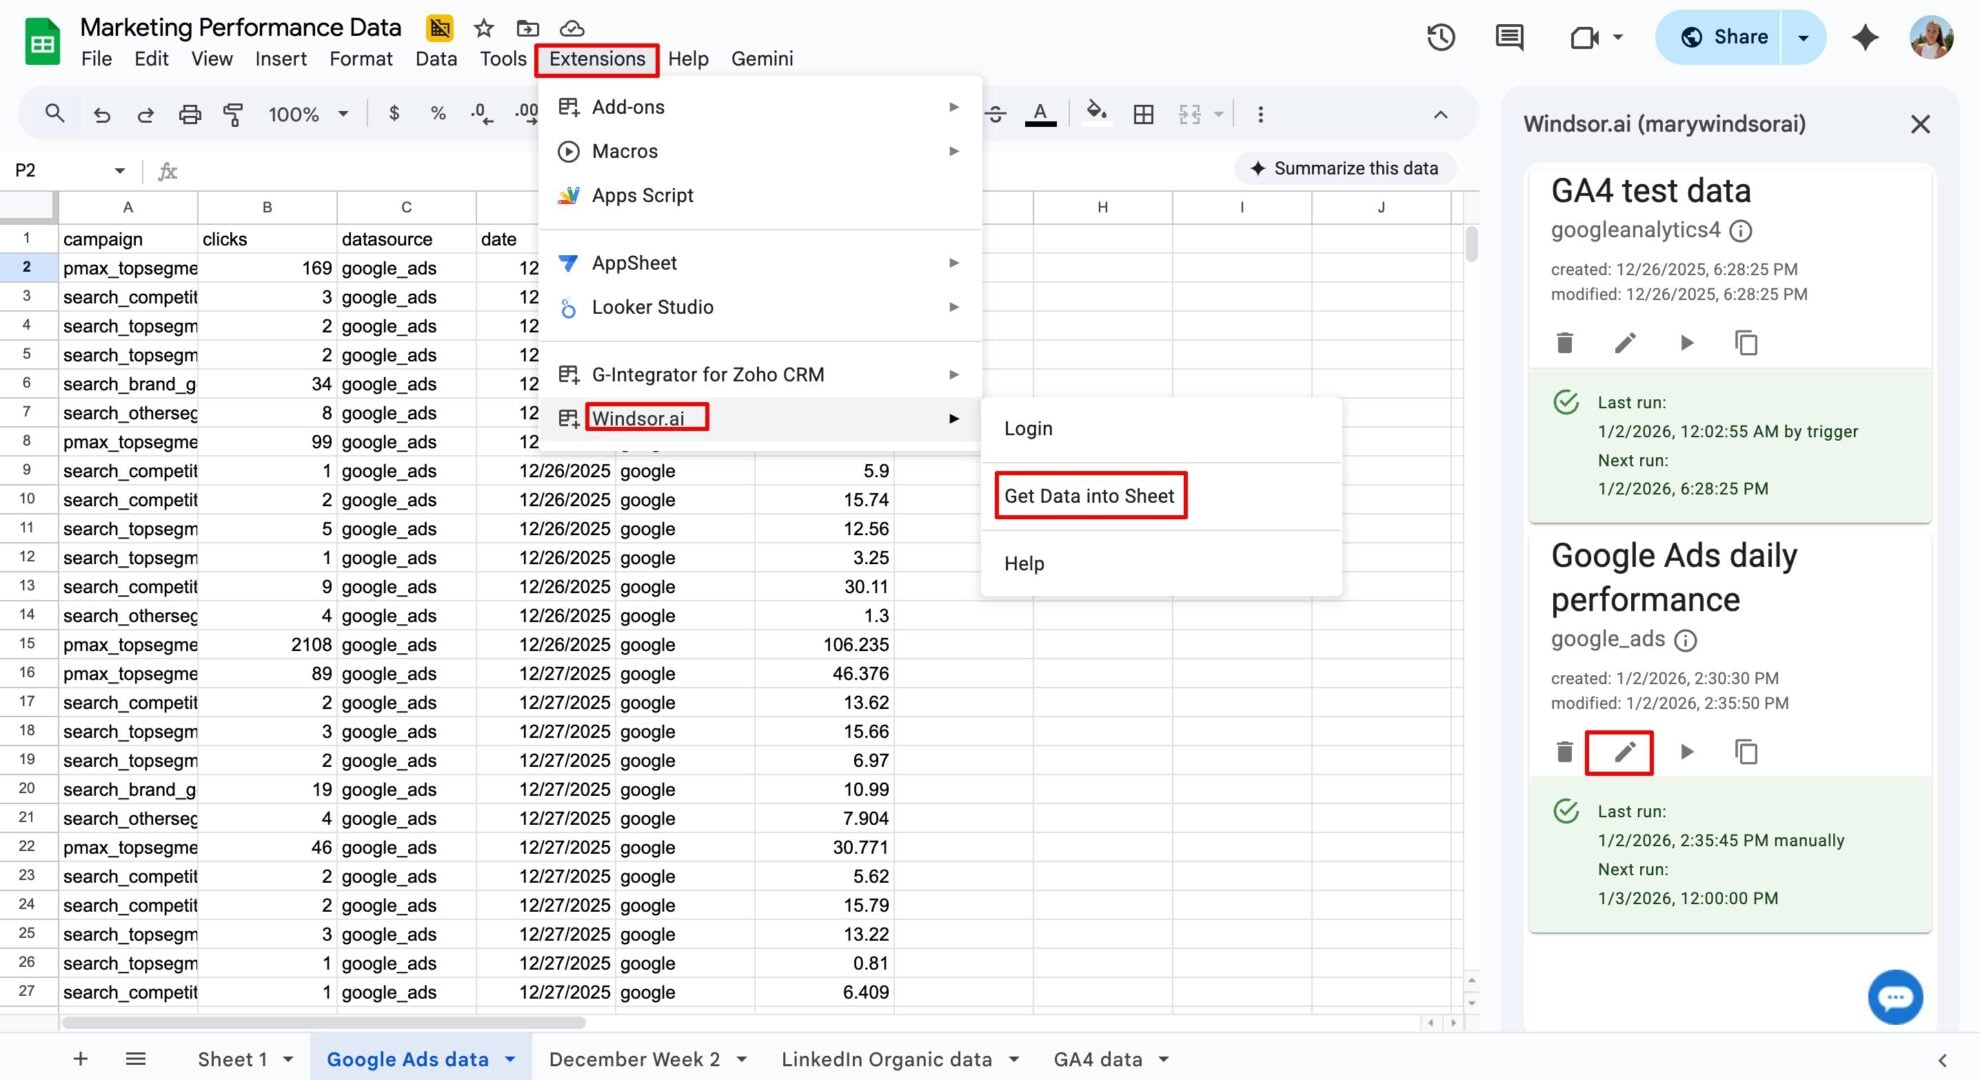Screen dimensions: 1980x1080
Task: Open G-Integrator for Zoho CRM submenu
Action: (x=760, y=375)
